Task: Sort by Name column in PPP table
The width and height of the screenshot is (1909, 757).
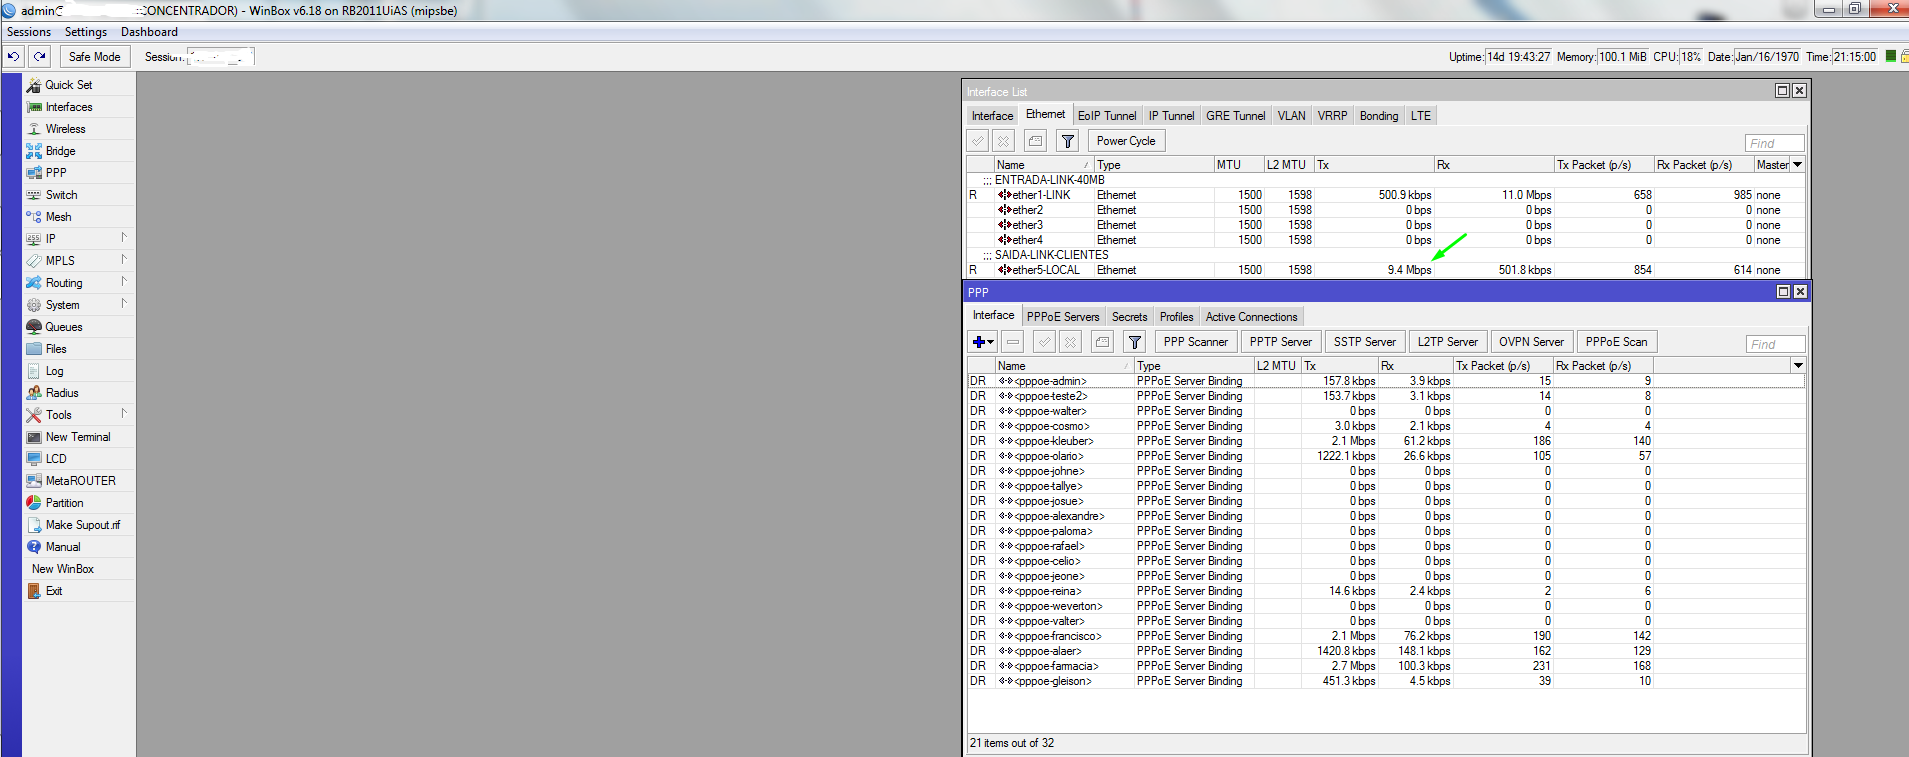Action: (1063, 366)
